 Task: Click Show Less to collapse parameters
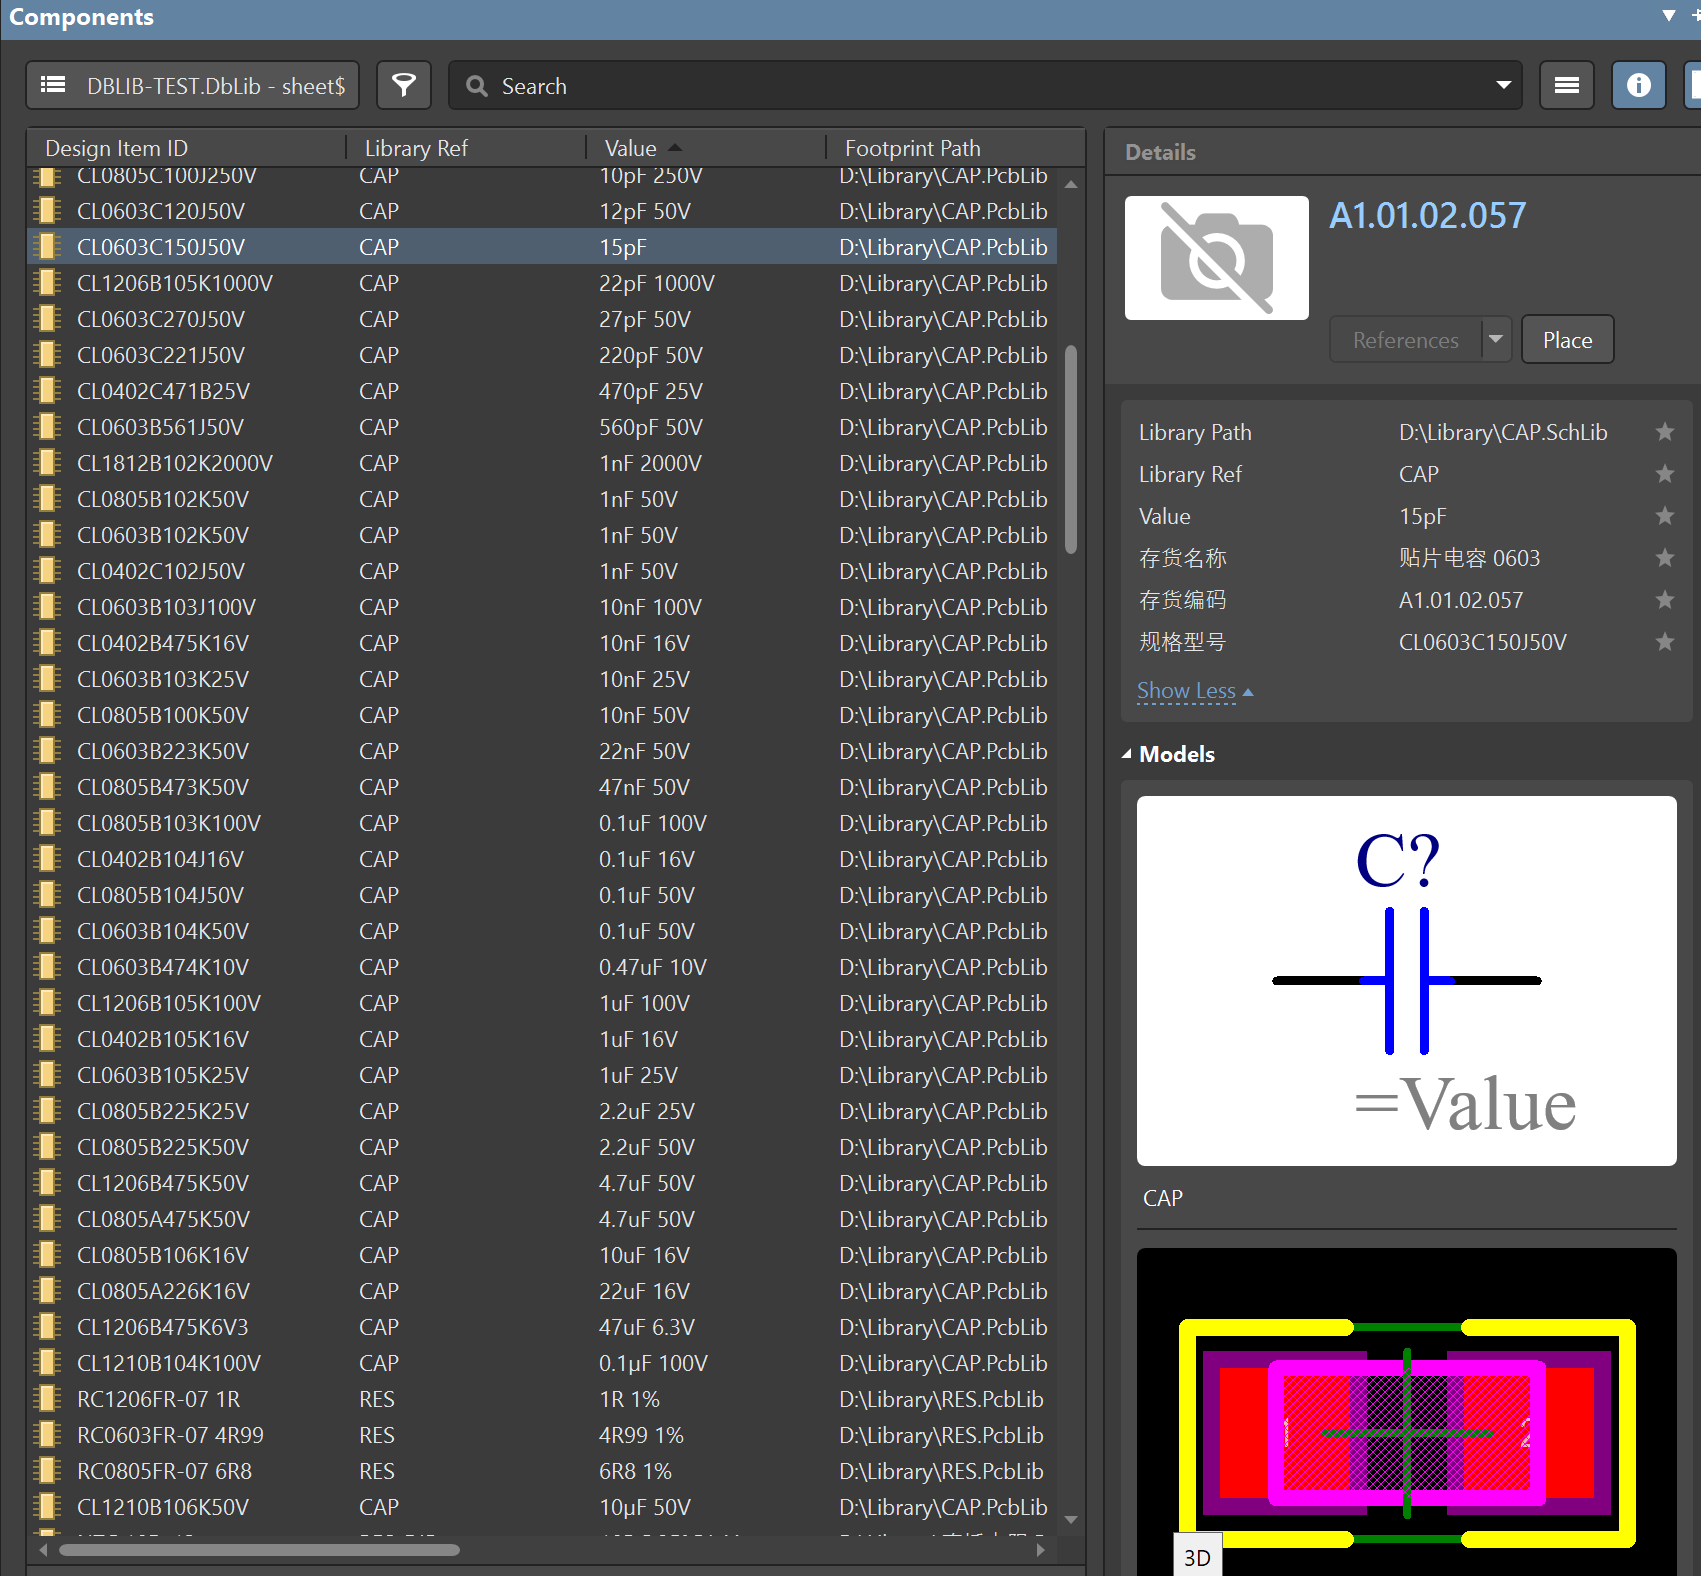(x=1187, y=691)
